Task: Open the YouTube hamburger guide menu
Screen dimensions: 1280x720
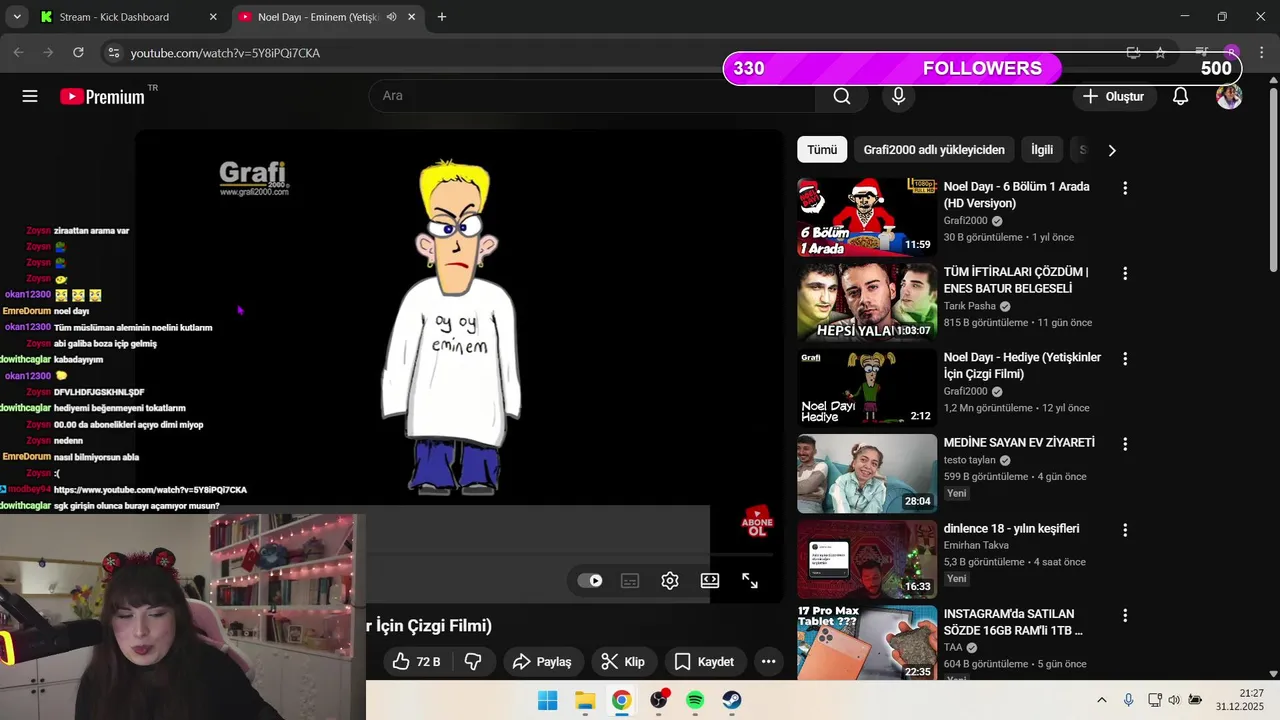Action: 30,96
